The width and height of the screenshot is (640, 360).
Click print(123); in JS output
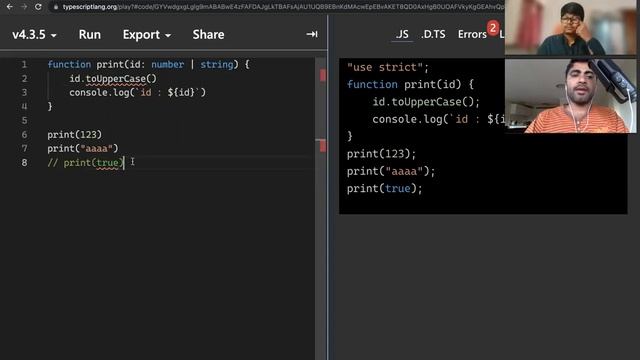381,154
